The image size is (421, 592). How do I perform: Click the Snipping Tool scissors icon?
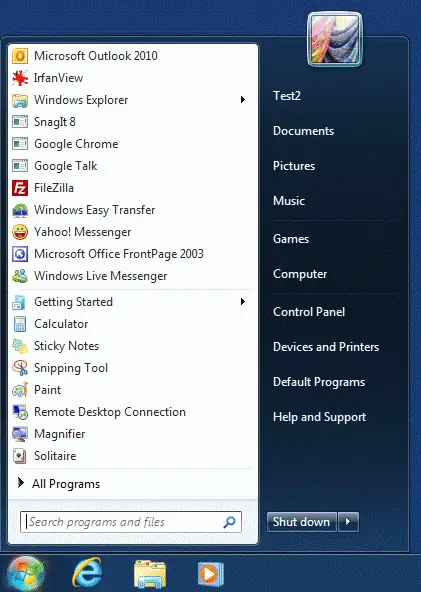coord(20,368)
